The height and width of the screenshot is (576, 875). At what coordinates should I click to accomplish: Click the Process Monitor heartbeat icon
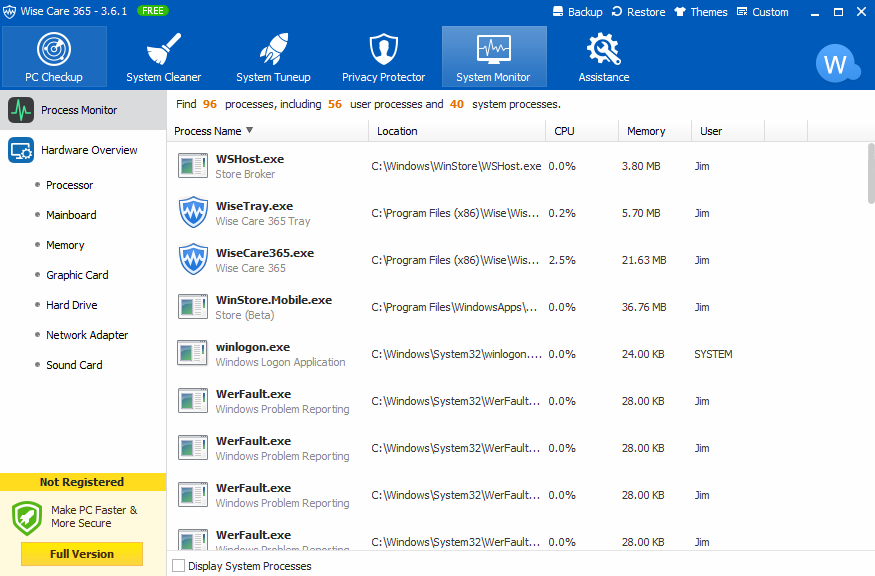click(21, 110)
